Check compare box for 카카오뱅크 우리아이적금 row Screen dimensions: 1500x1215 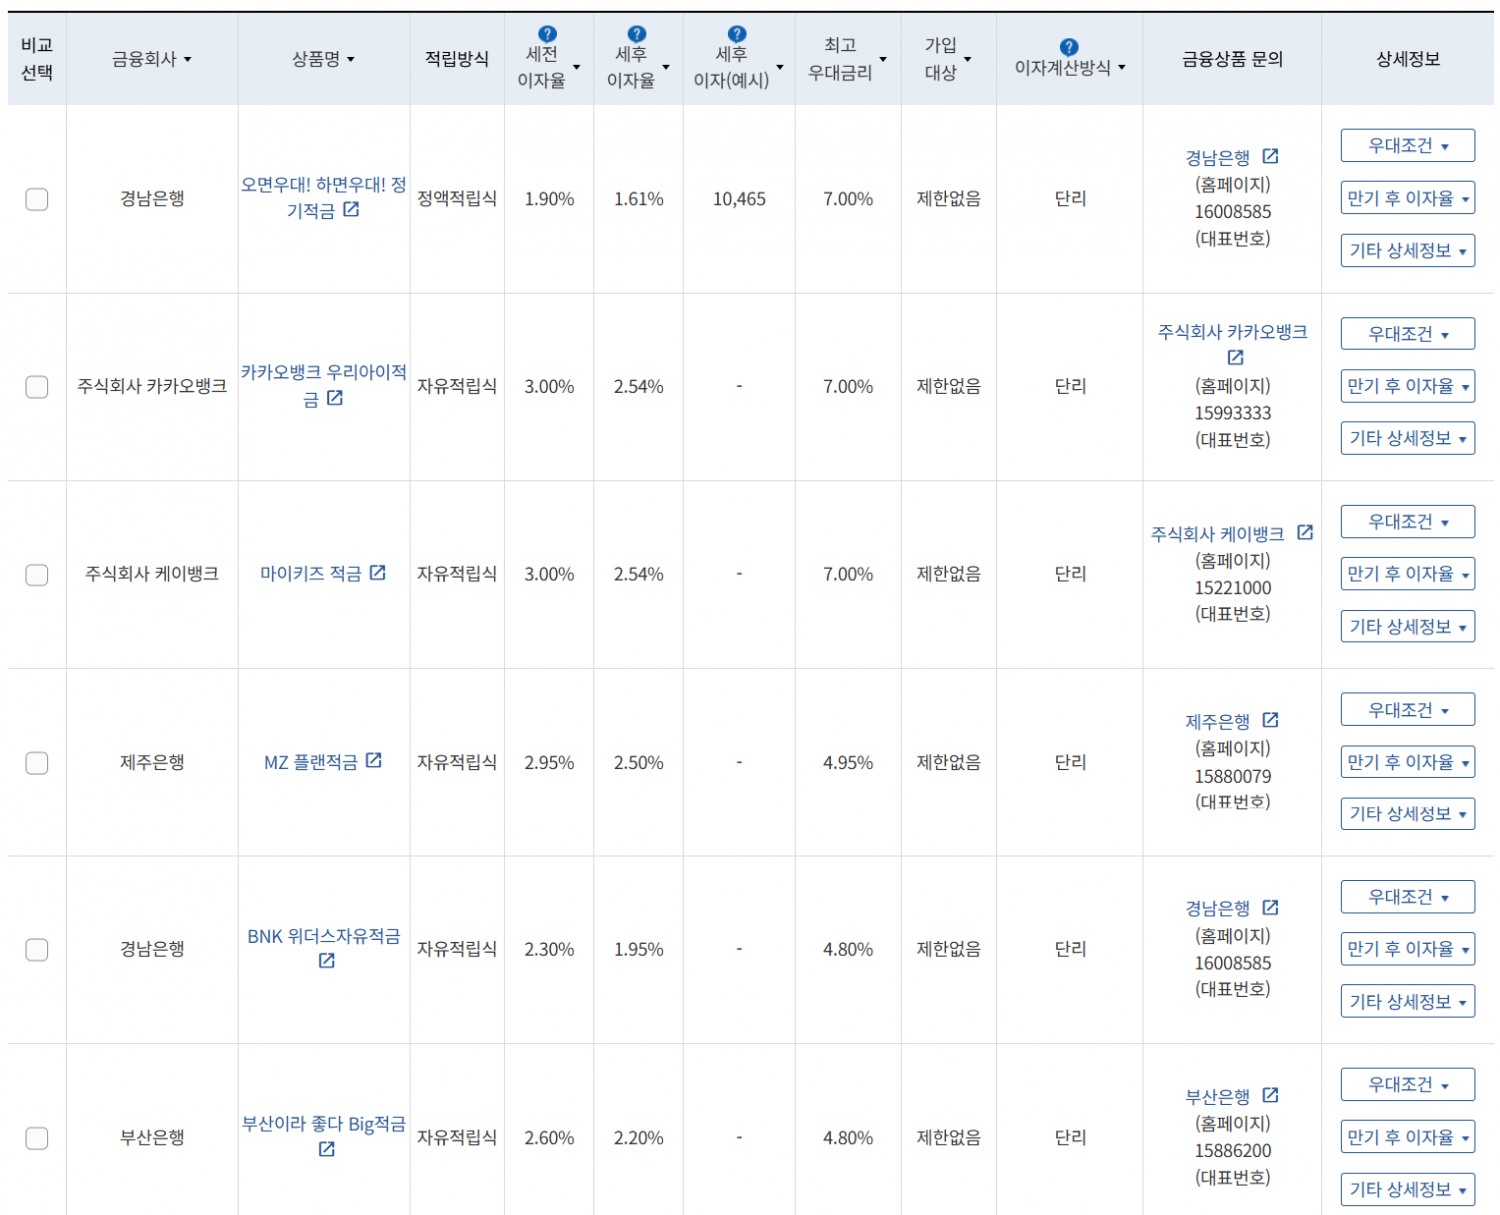pos(37,387)
